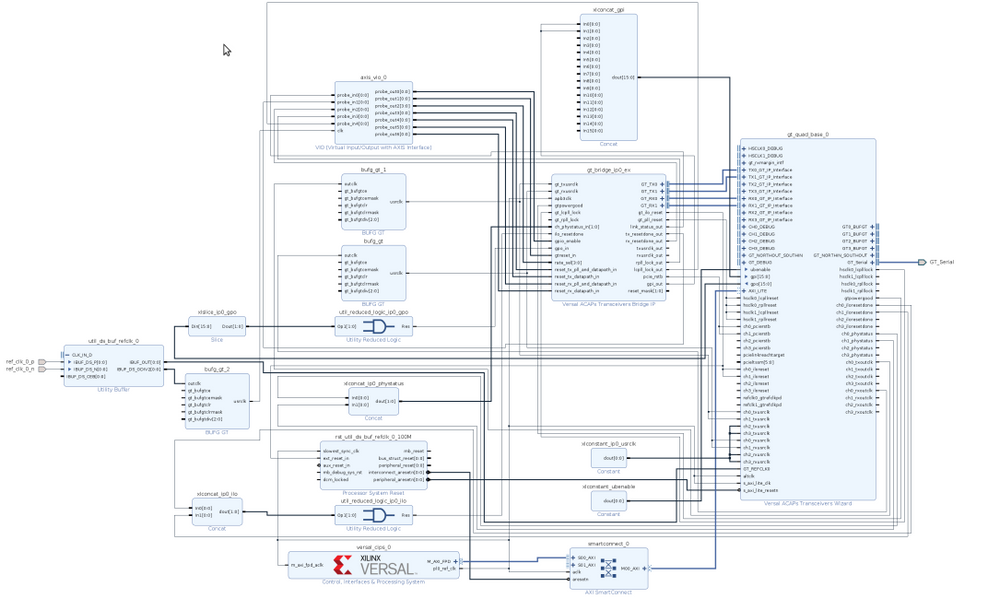This screenshot has height=598, width=999.
Task: Expand the GT_TX0 interface pin on gt_bridge_ip0_ex
Action: [x=661, y=183]
